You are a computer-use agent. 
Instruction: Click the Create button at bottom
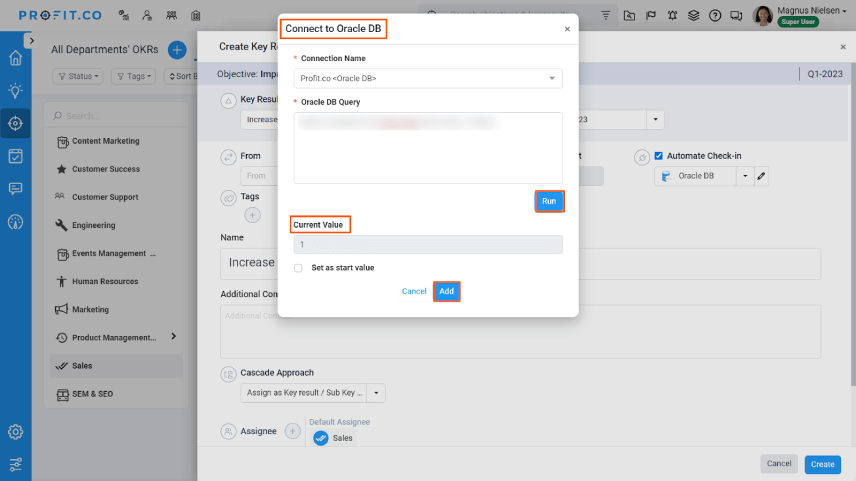coord(822,464)
